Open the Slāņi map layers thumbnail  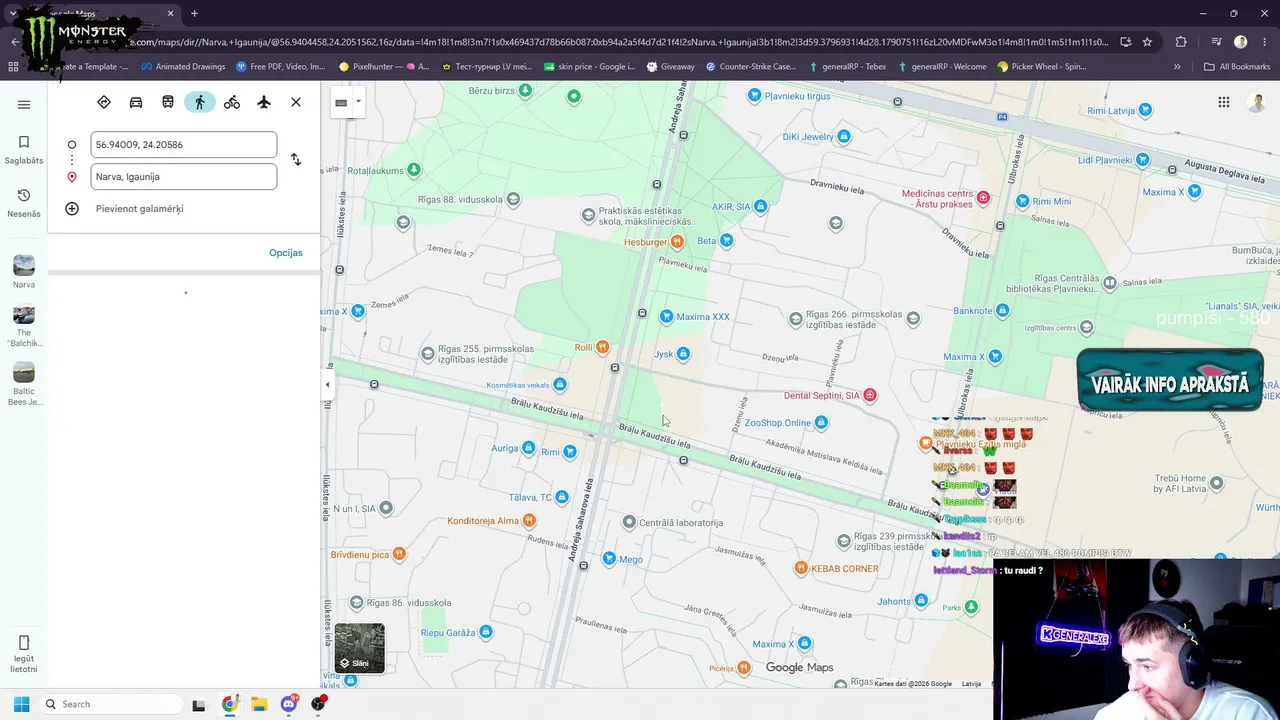tap(360, 648)
